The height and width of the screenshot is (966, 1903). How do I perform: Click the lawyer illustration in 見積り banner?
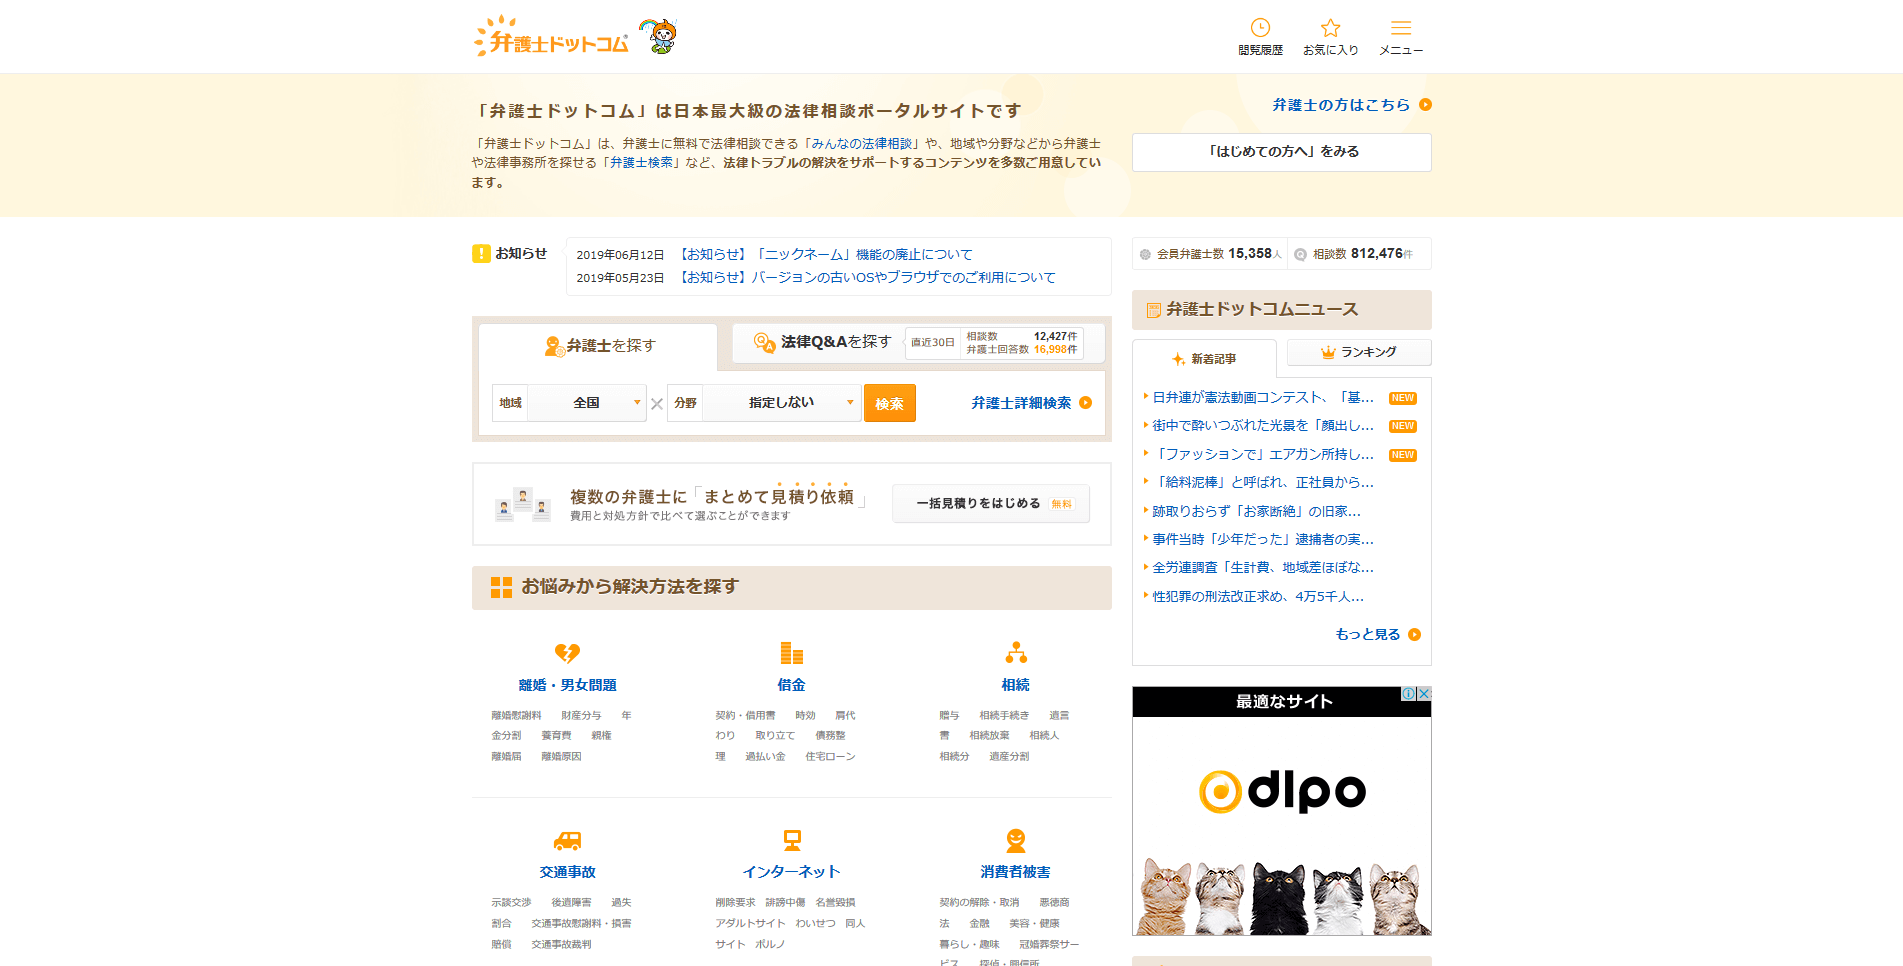pyautogui.click(x=523, y=504)
